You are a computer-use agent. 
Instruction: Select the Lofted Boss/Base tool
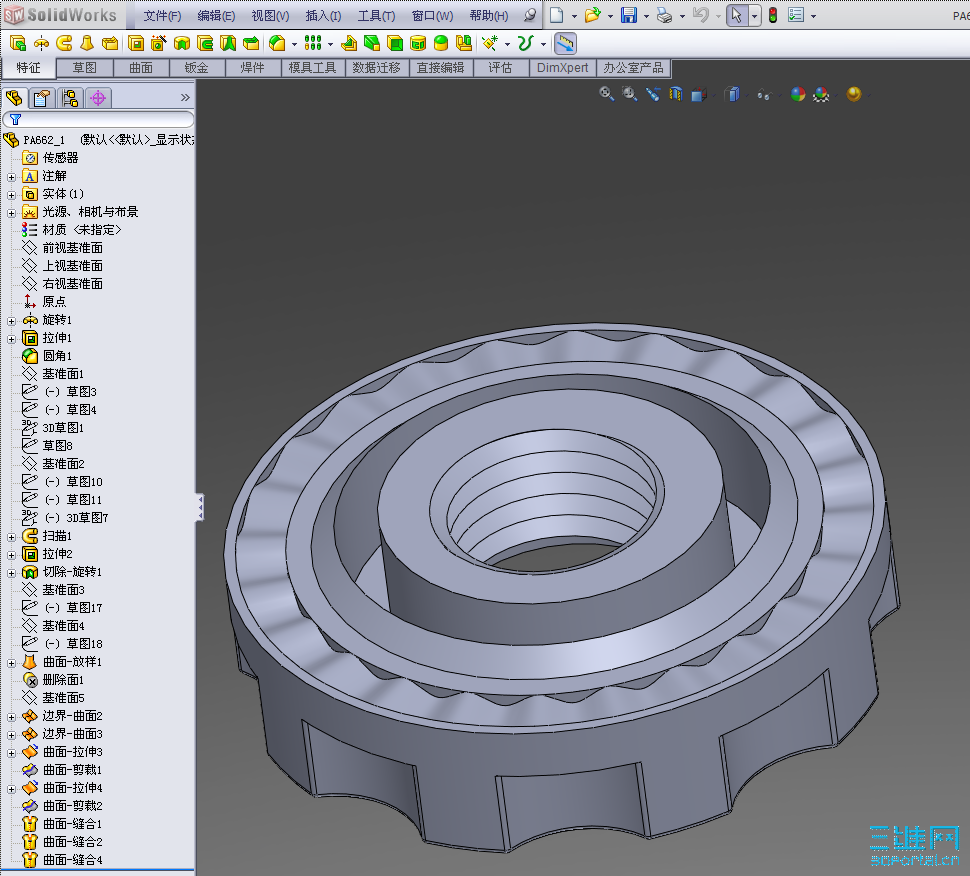click(87, 43)
